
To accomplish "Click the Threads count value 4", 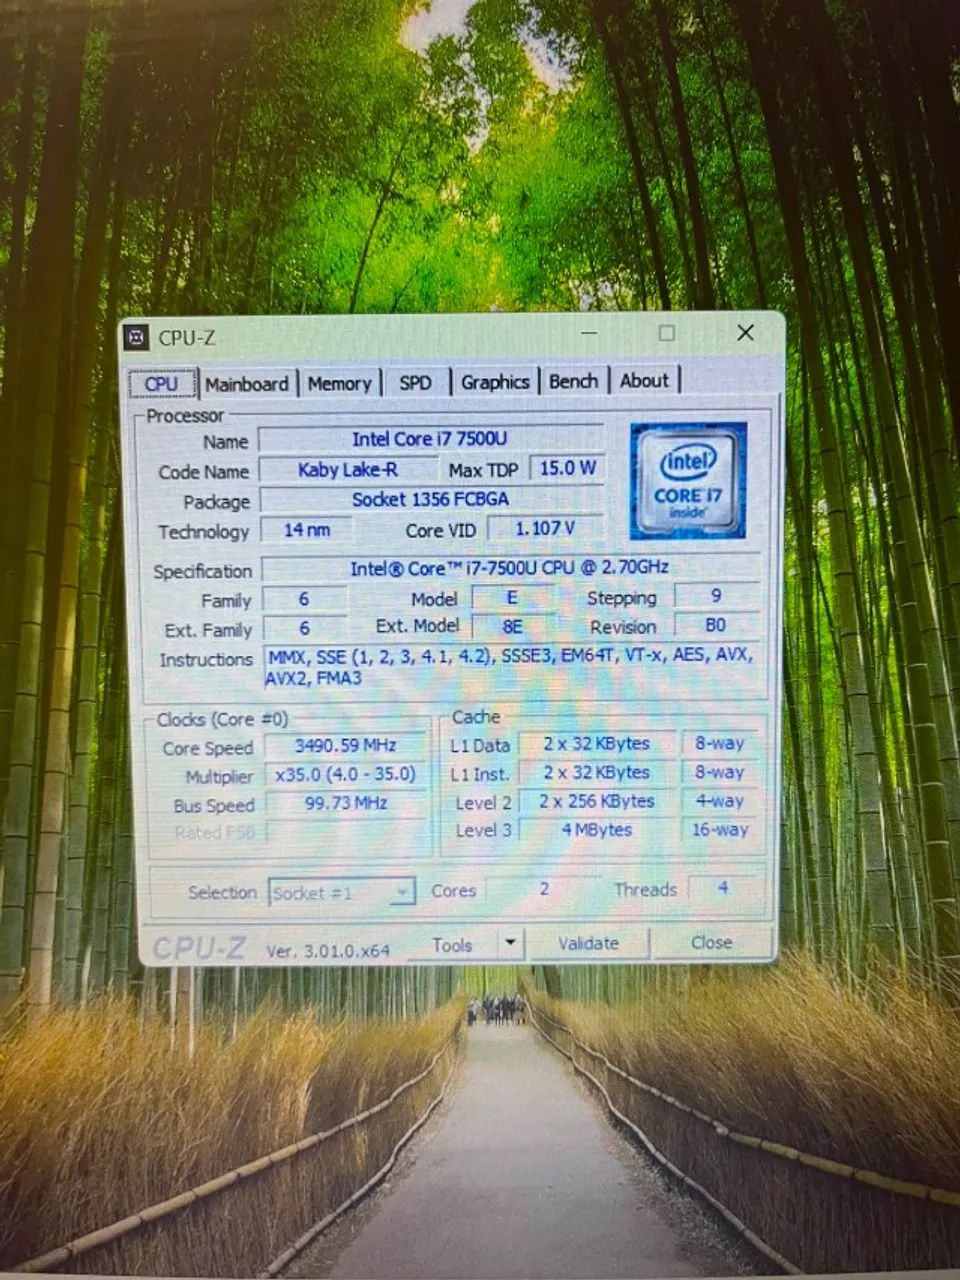I will point(722,888).
